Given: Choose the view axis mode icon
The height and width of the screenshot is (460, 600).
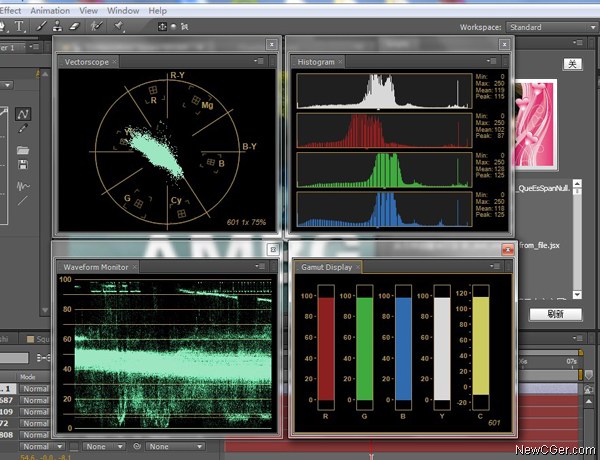Looking at the screenshot, I should pyautogui.click(x=184, y=26).
